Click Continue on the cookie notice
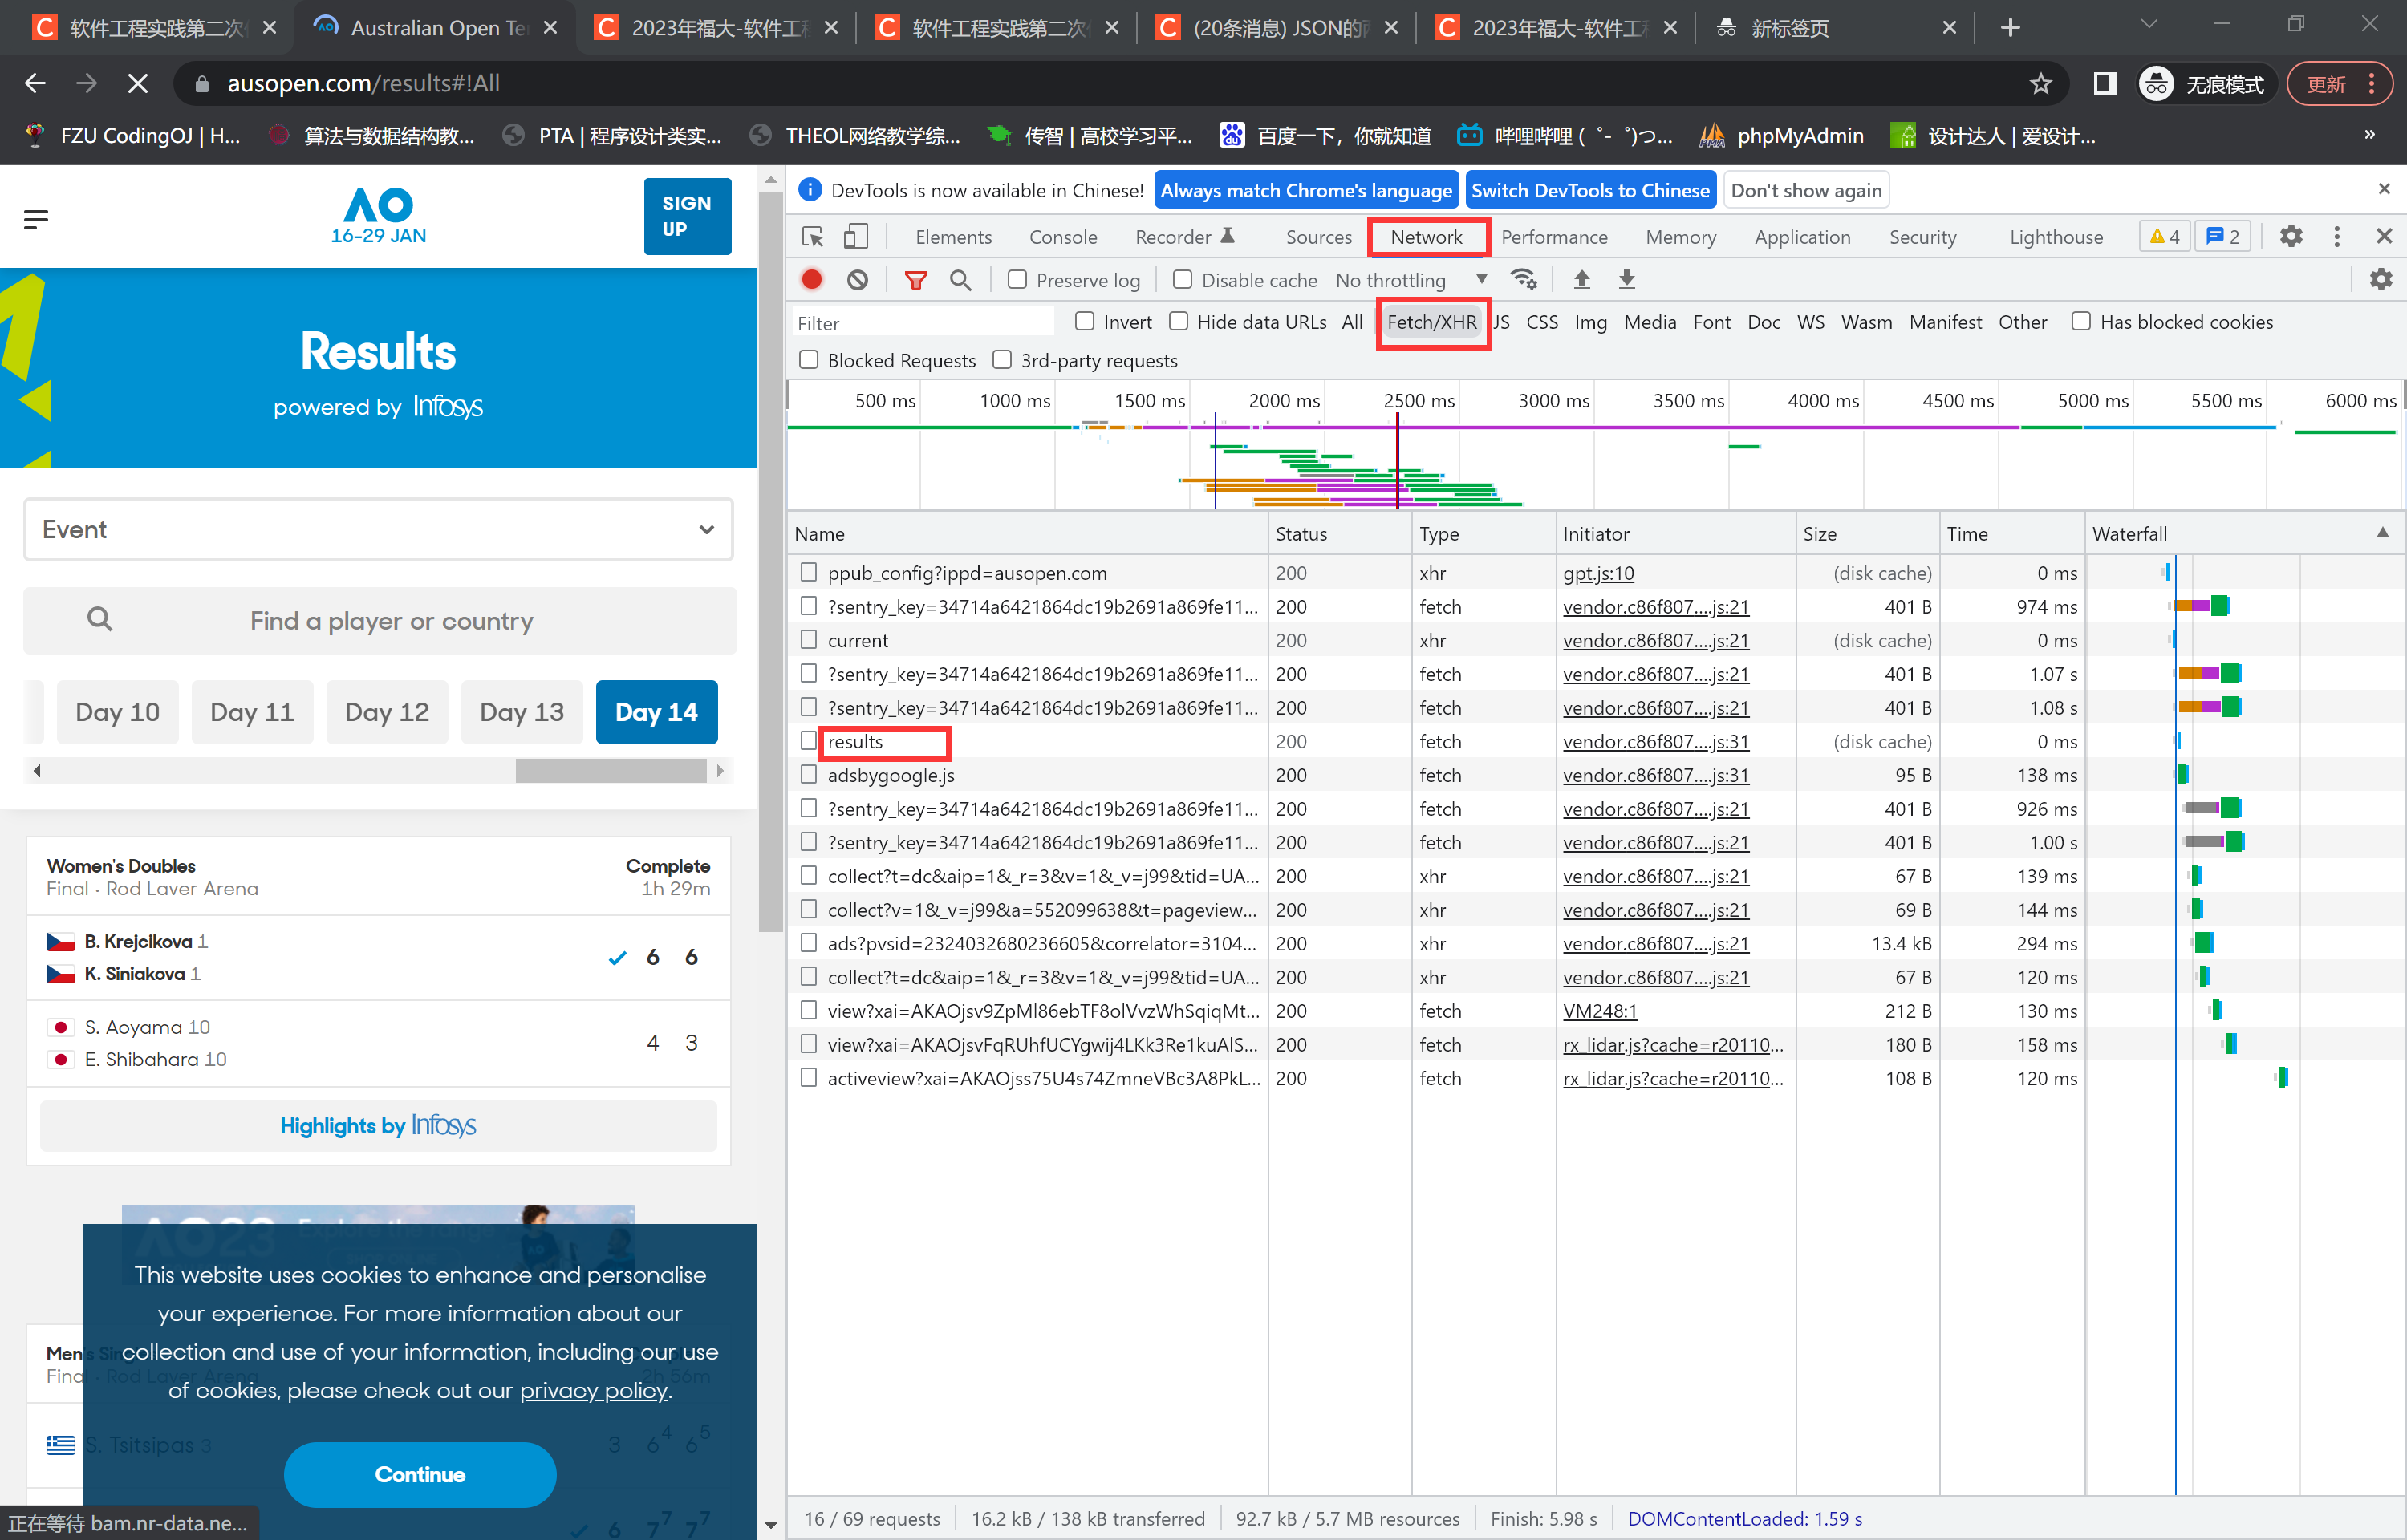This screenshot has height=1540, width=2407. [x=420, y=1474]
